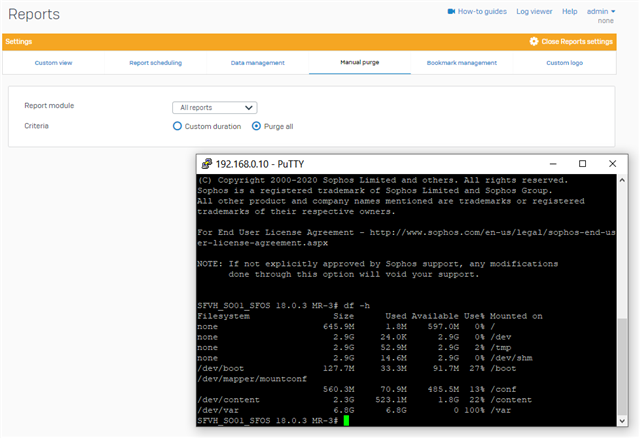
Task: Click the '/tmp' mount point text
Action: click(500, 347)
